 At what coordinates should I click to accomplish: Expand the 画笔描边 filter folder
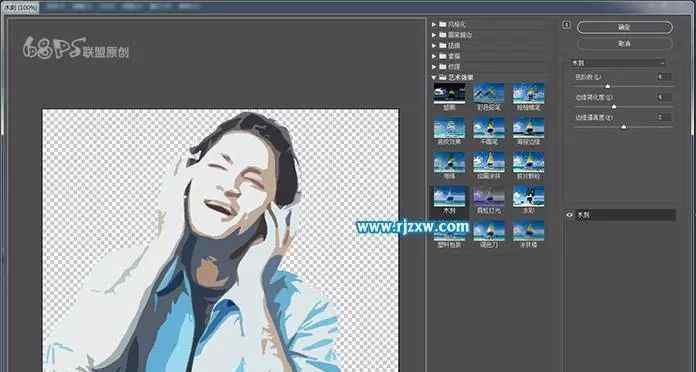pyautogui.click(x=435, y=35)
